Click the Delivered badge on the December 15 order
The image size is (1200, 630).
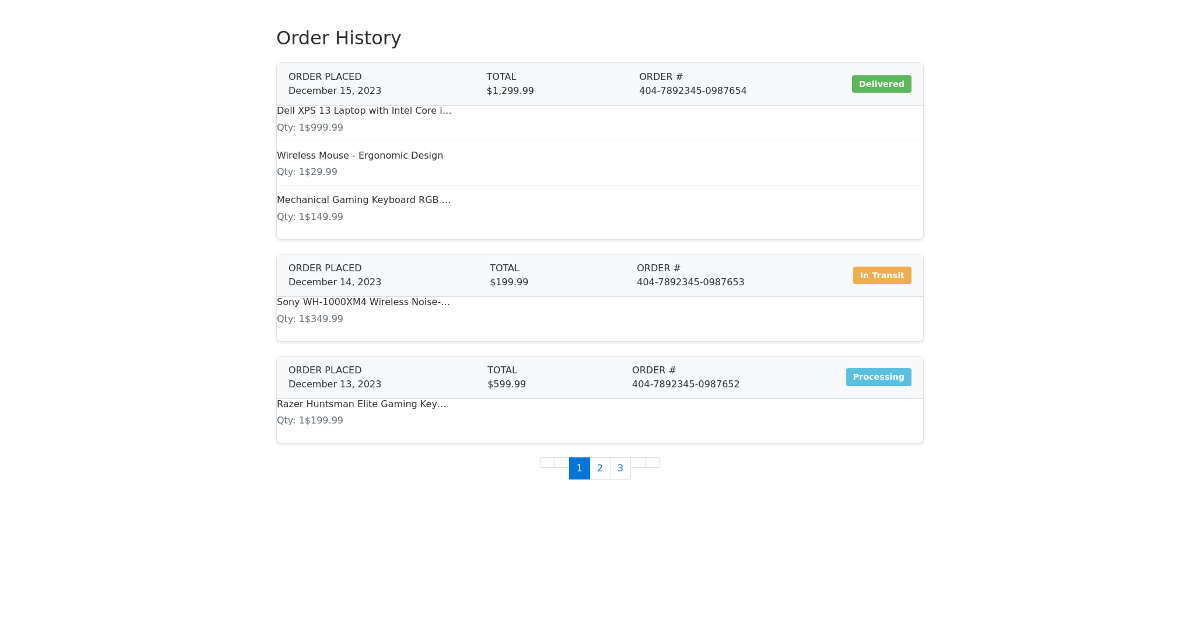point(881,84)
